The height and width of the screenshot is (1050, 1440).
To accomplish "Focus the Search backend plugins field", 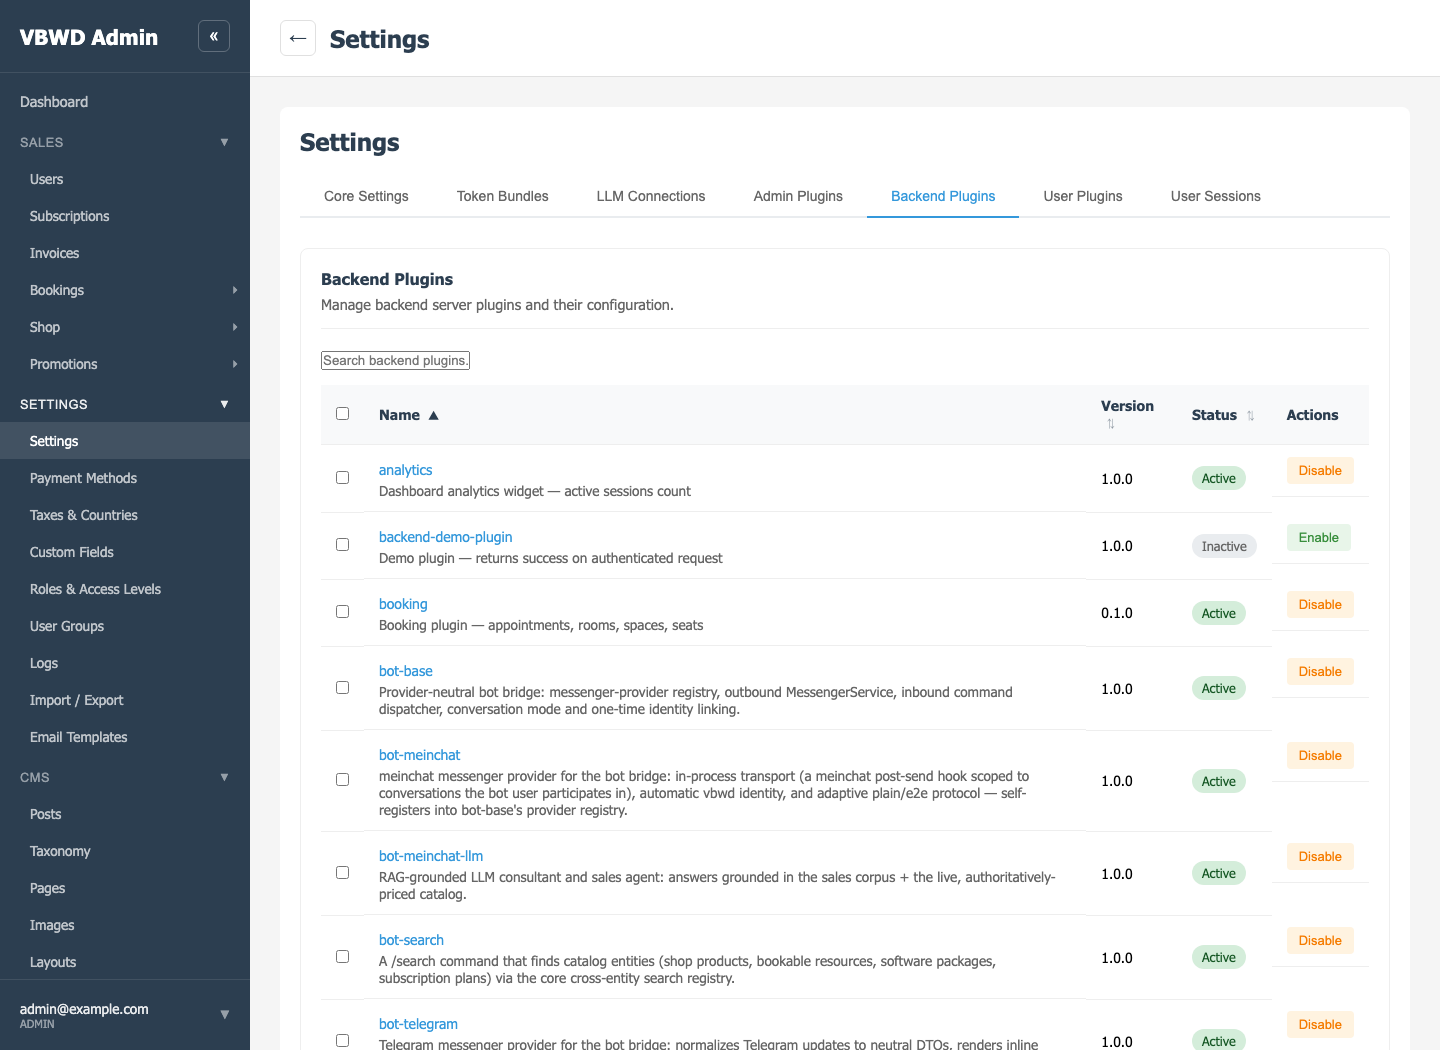I will click(x=395, y=360).
